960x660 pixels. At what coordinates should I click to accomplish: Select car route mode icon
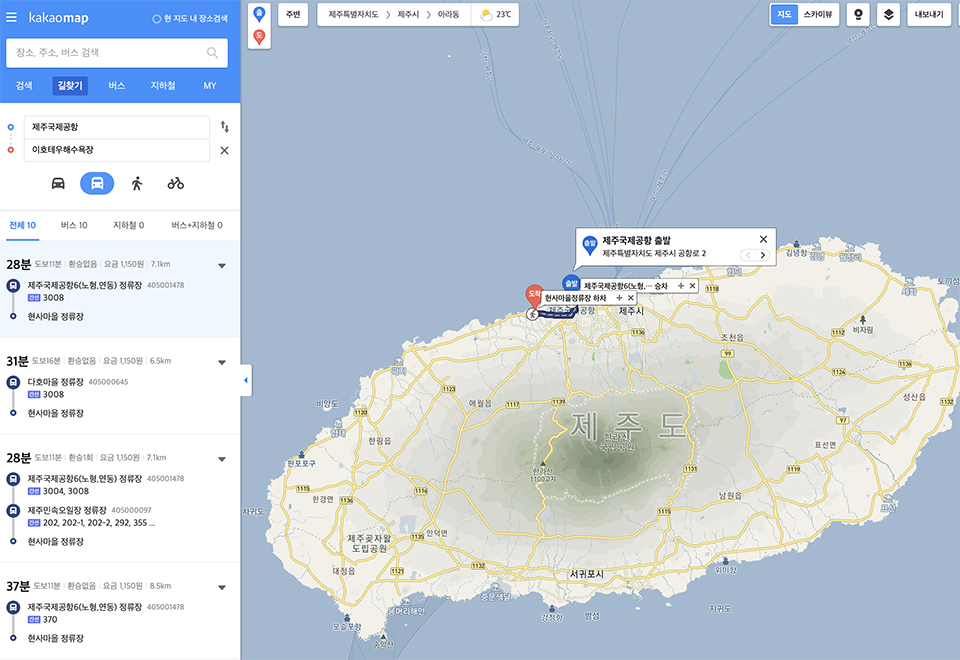click(58, 183)
